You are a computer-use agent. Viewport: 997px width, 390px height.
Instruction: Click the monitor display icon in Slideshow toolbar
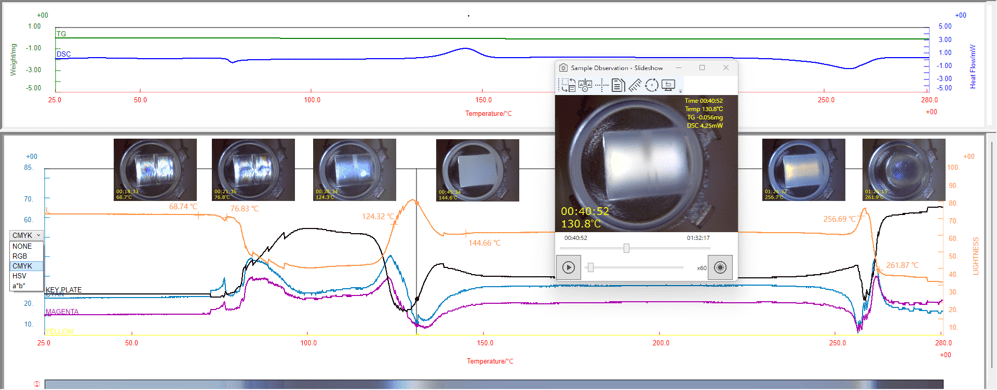668,85
